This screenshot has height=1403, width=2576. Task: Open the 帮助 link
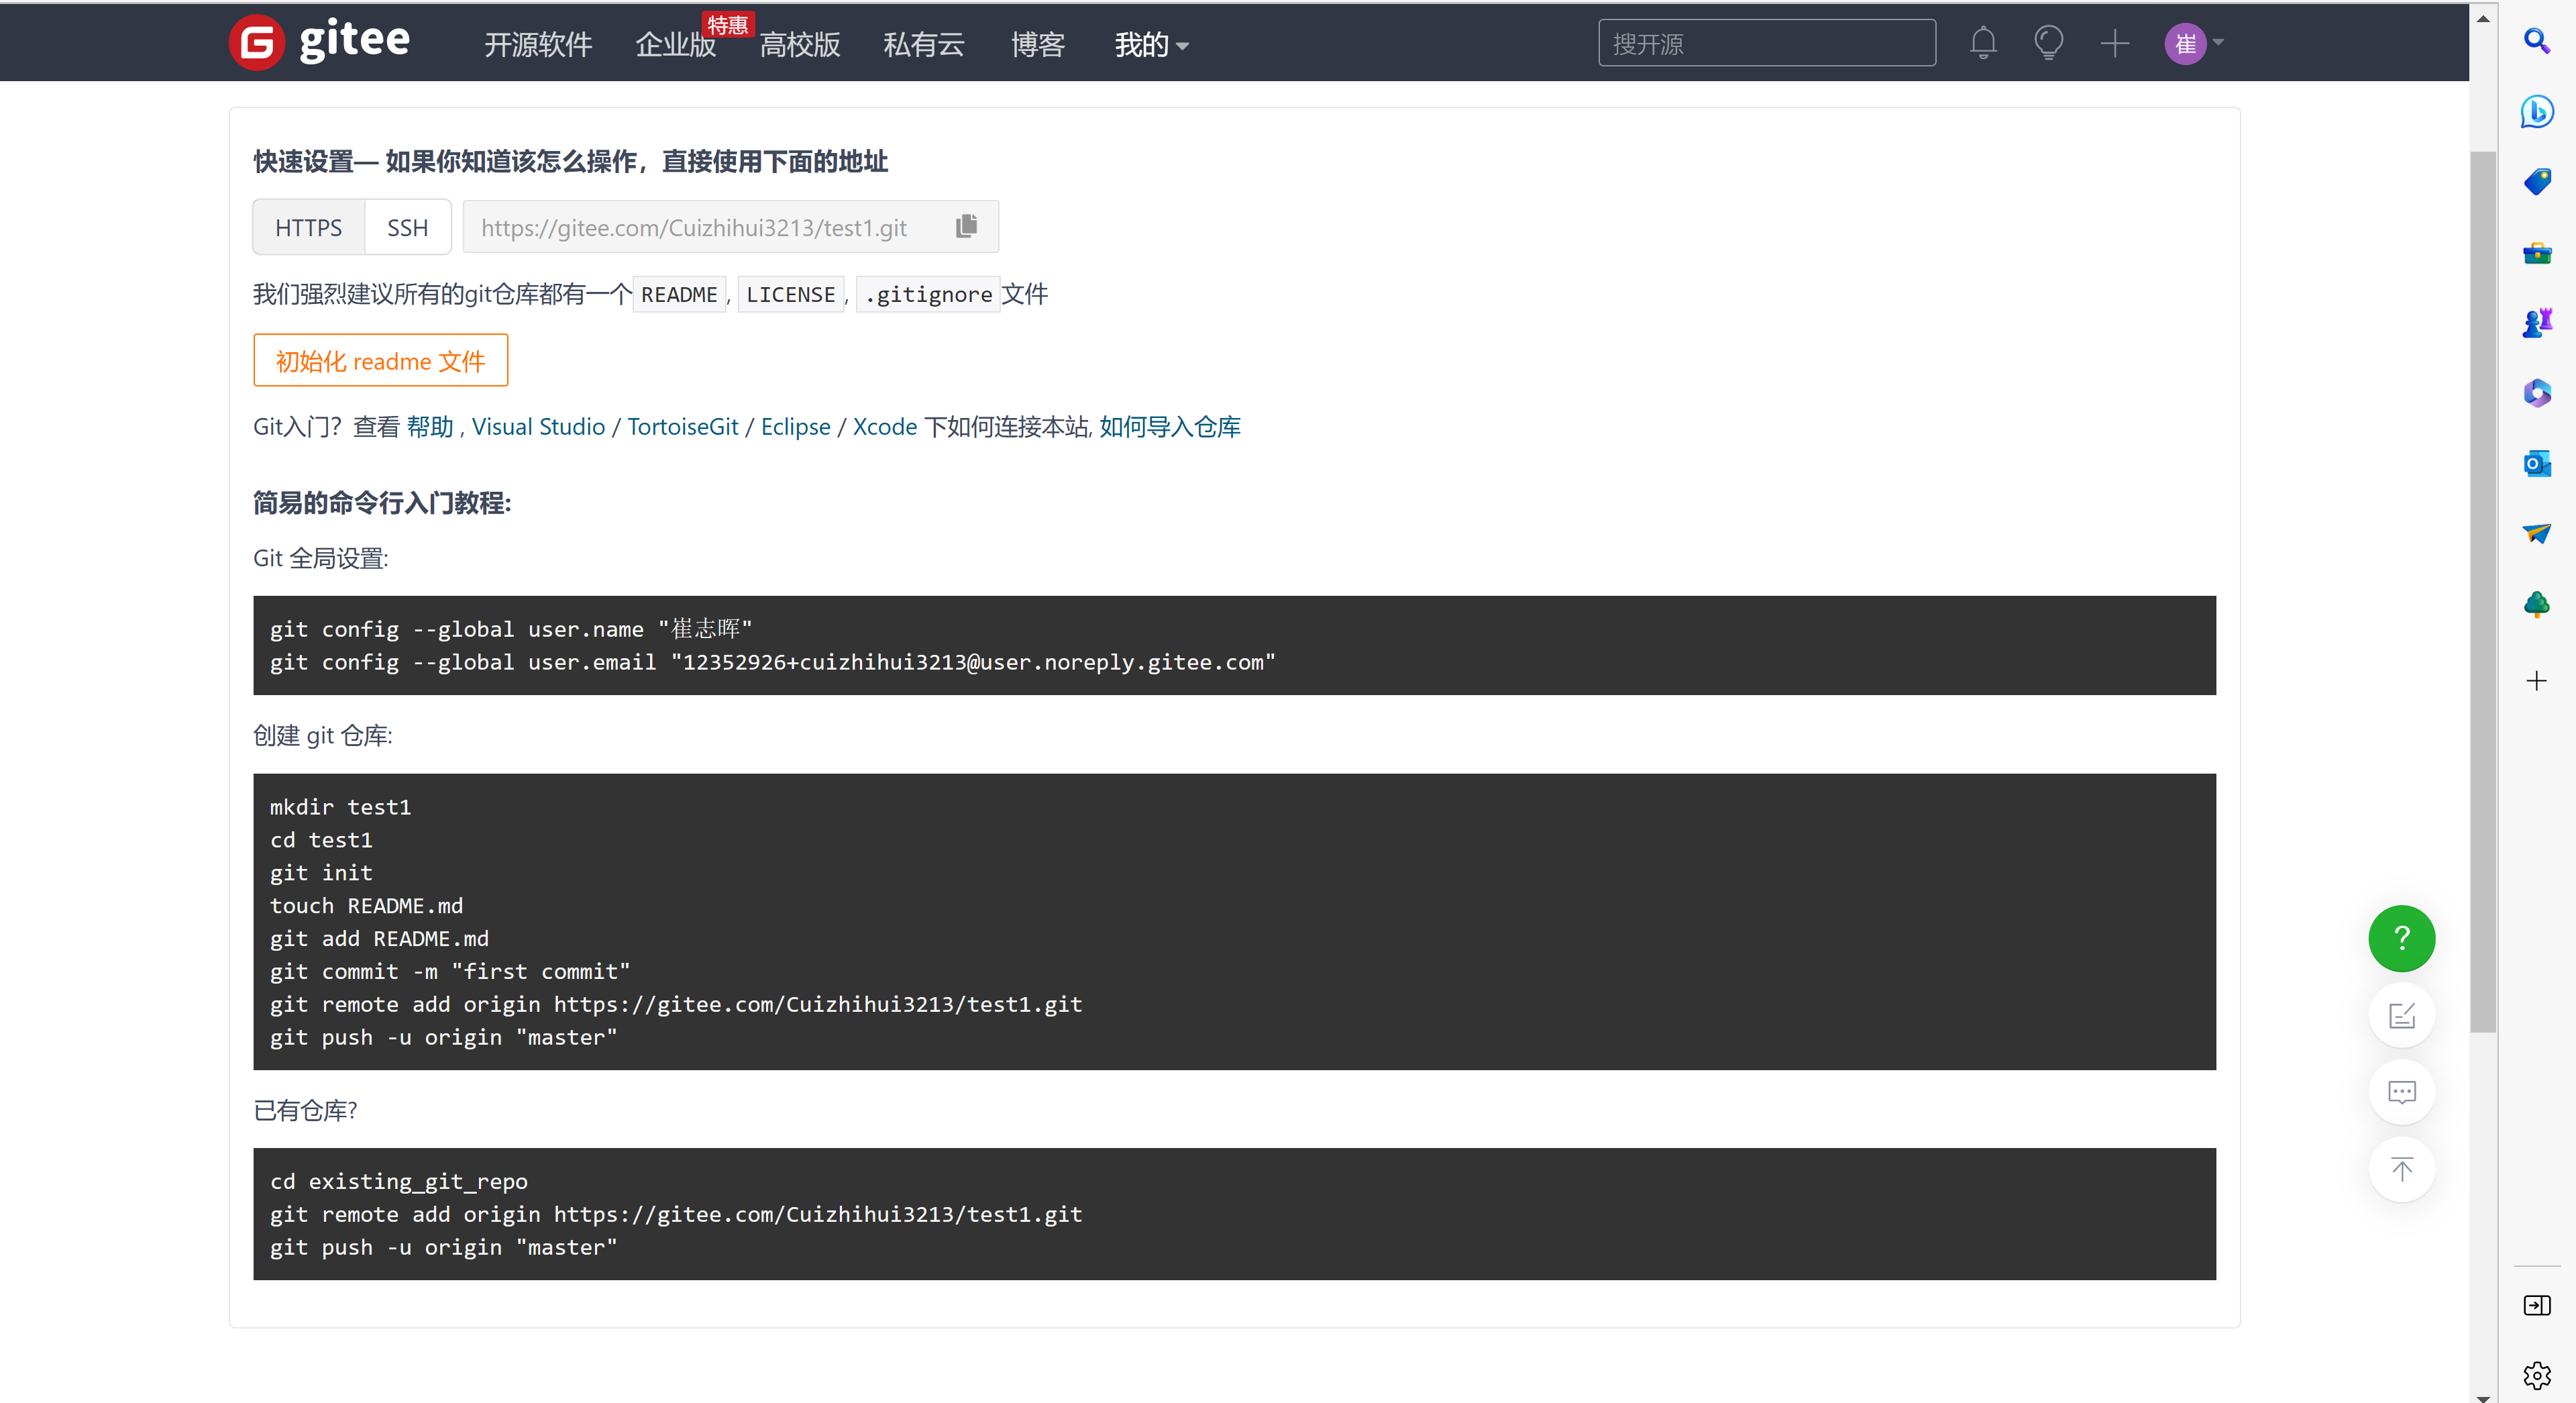click(x=430, y=427)
